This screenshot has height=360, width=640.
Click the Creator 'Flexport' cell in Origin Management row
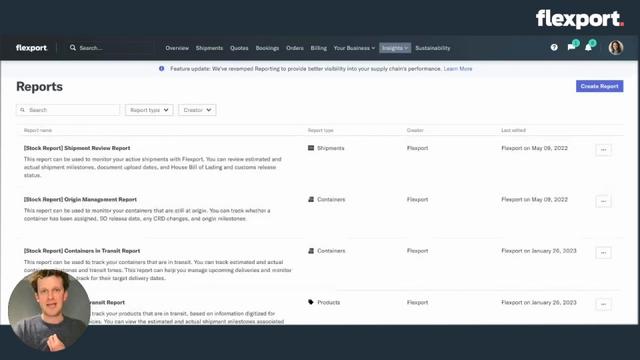[x=417, y=199]
